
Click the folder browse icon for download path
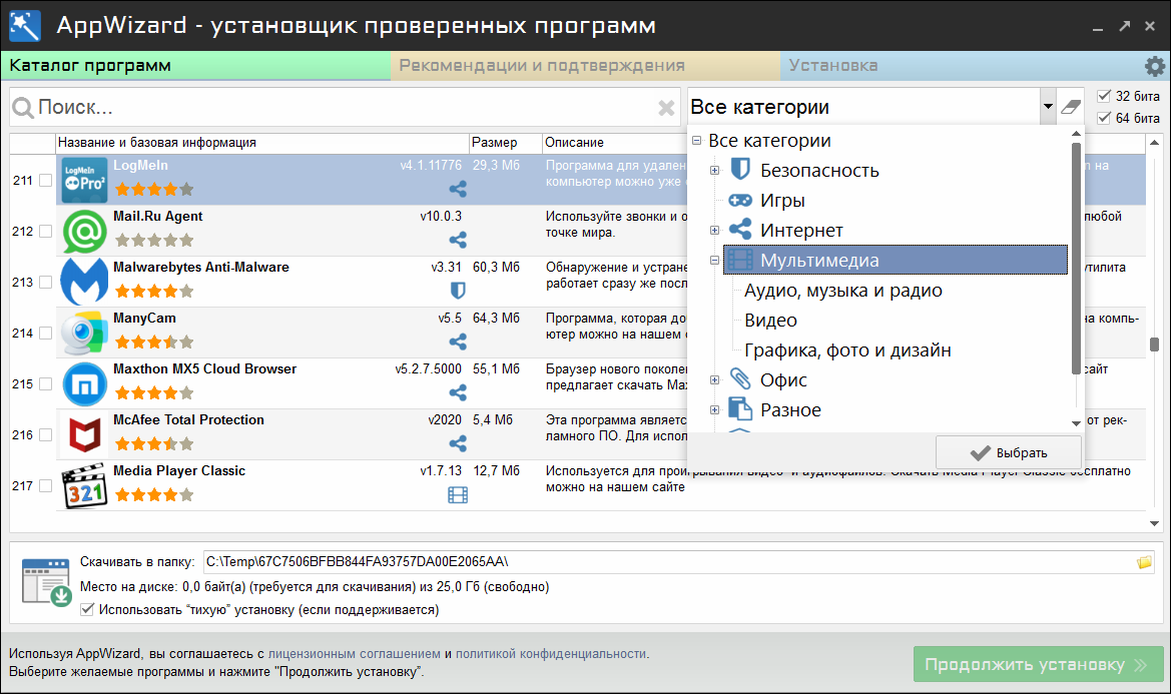click(x=1144, y=562)
